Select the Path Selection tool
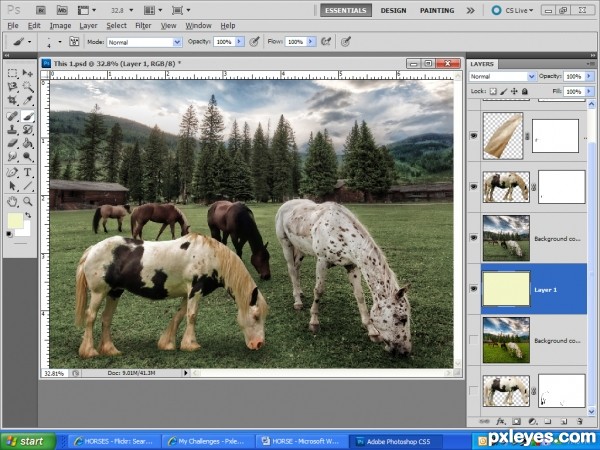Image resolution: width=600 pixels, height=450 pixels. tap(12, 186)
